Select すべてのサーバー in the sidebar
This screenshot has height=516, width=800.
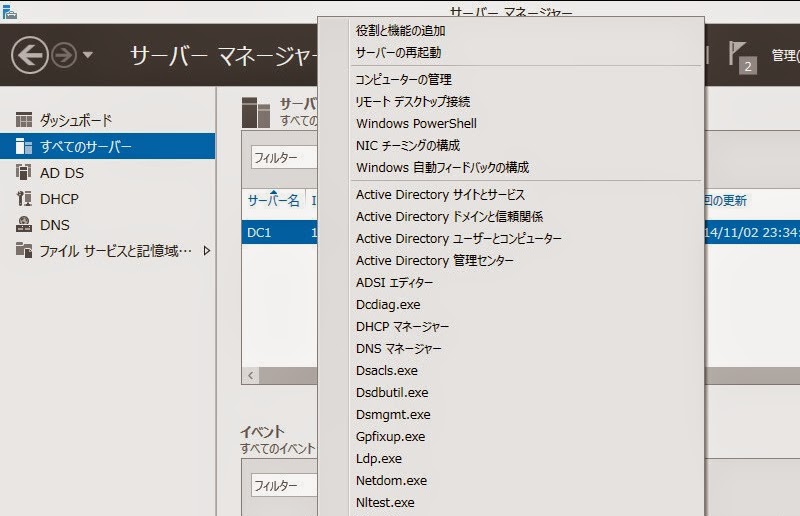point(107,146)
